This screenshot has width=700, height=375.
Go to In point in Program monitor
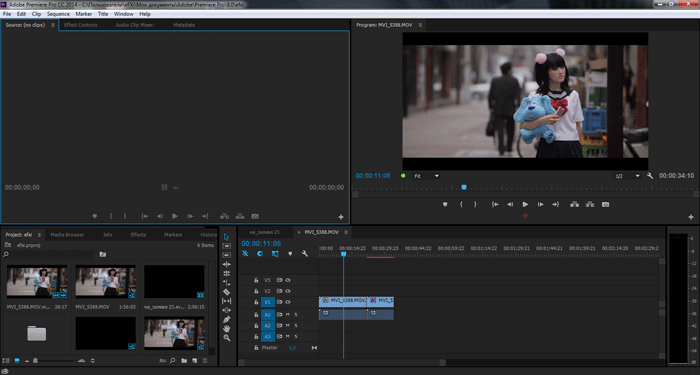click(x=495, y=204)
